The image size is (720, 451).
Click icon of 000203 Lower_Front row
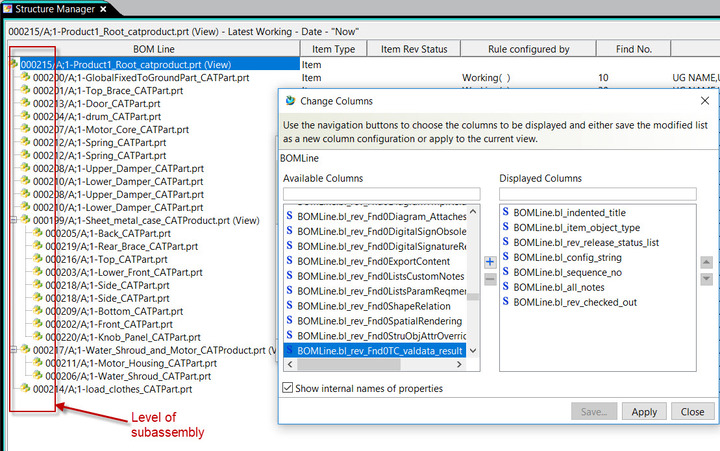click(x=38, y=271)
